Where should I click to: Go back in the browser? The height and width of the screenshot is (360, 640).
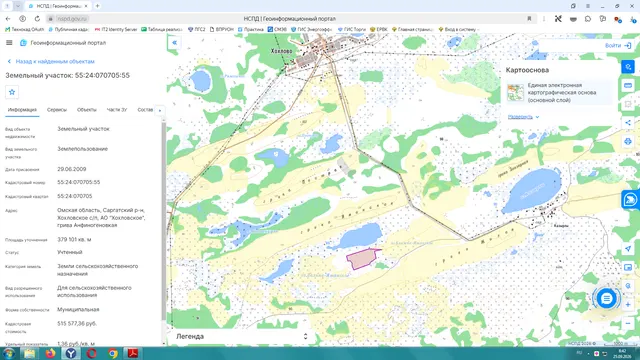click(x=8, y=19)
